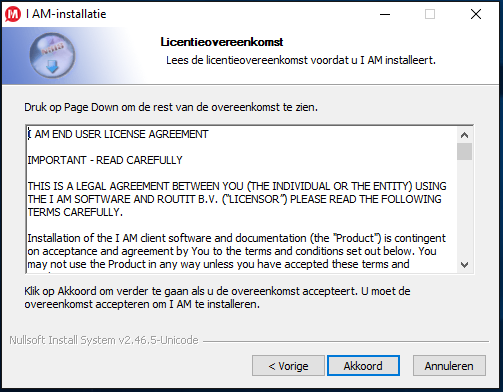The height and width of the screenshot is (392, 503).
Task: Click the I AM-installatie title bar text
Action: [x=66, y=14]
